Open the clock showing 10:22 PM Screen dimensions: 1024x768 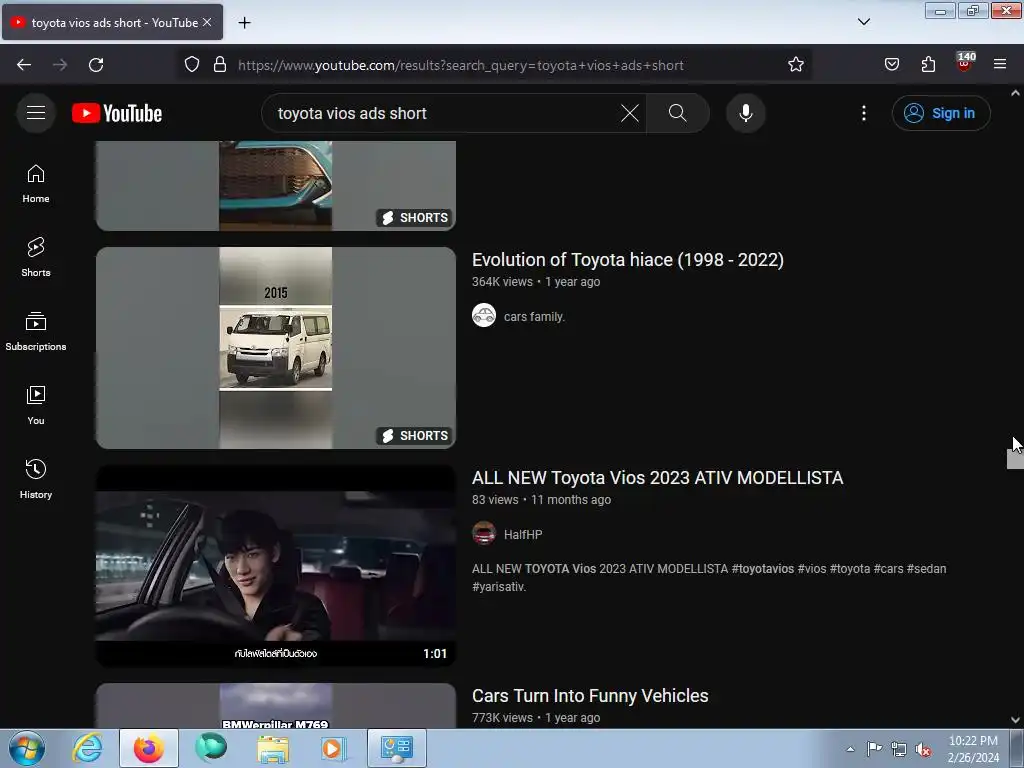coord(973,749)
